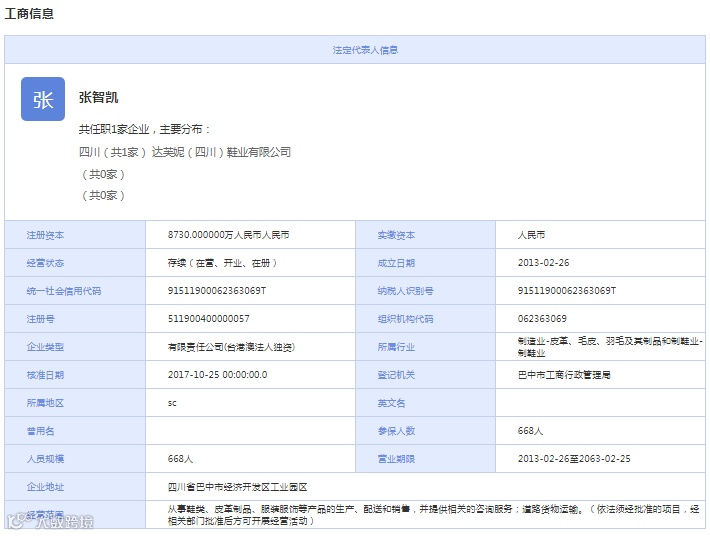710x536 pixels.
Task: Click the 四川（共1家） region label
Action: pos(112,152)
